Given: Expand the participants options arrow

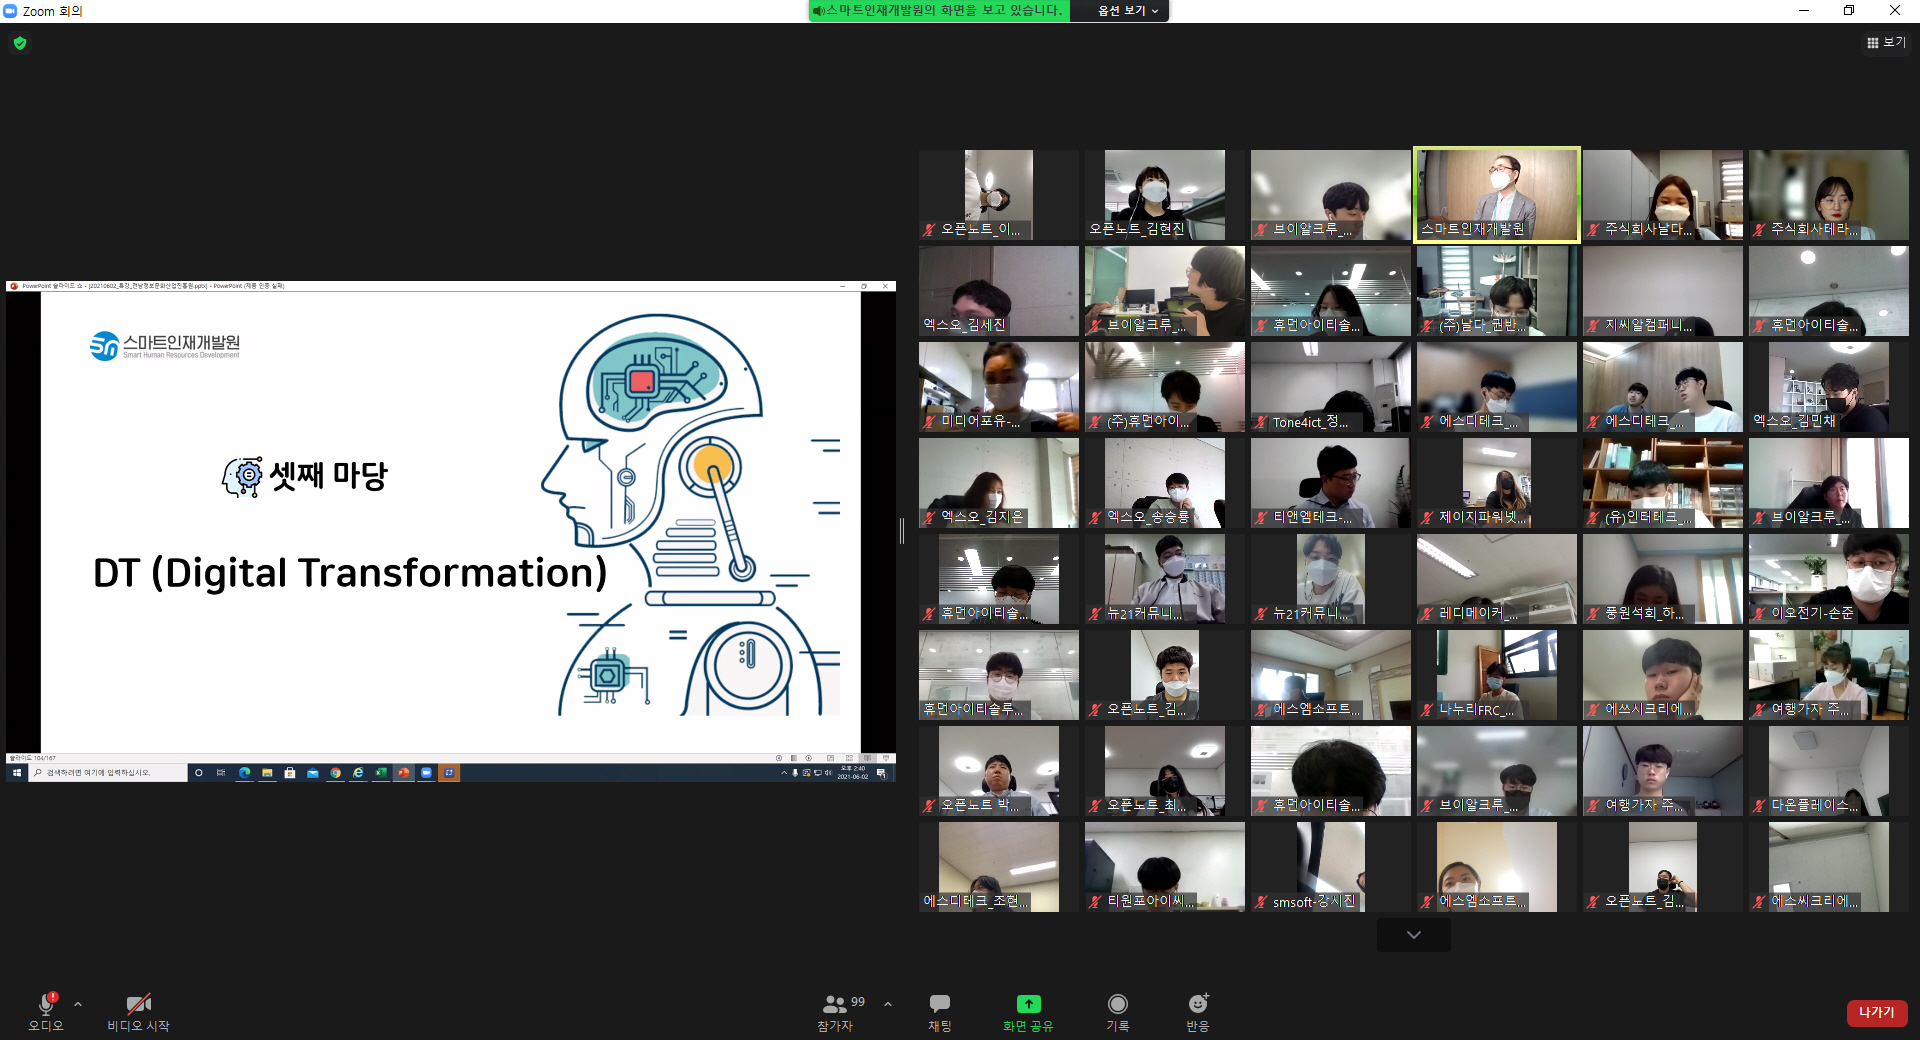Looking at the screenshot, I should pos(888,1004).
